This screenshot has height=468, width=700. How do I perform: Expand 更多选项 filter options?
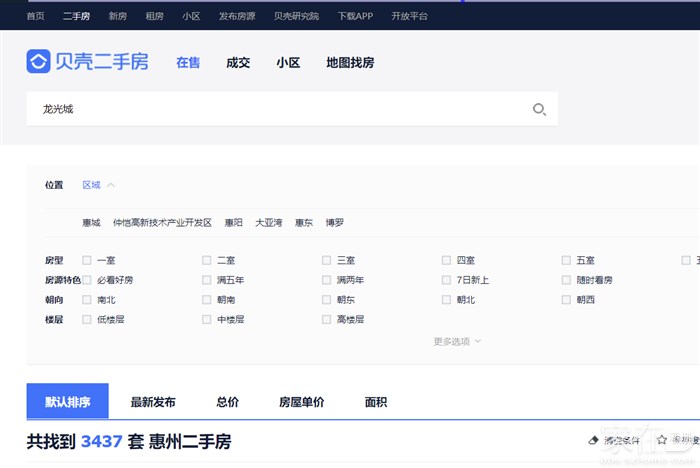click(457, 341)
